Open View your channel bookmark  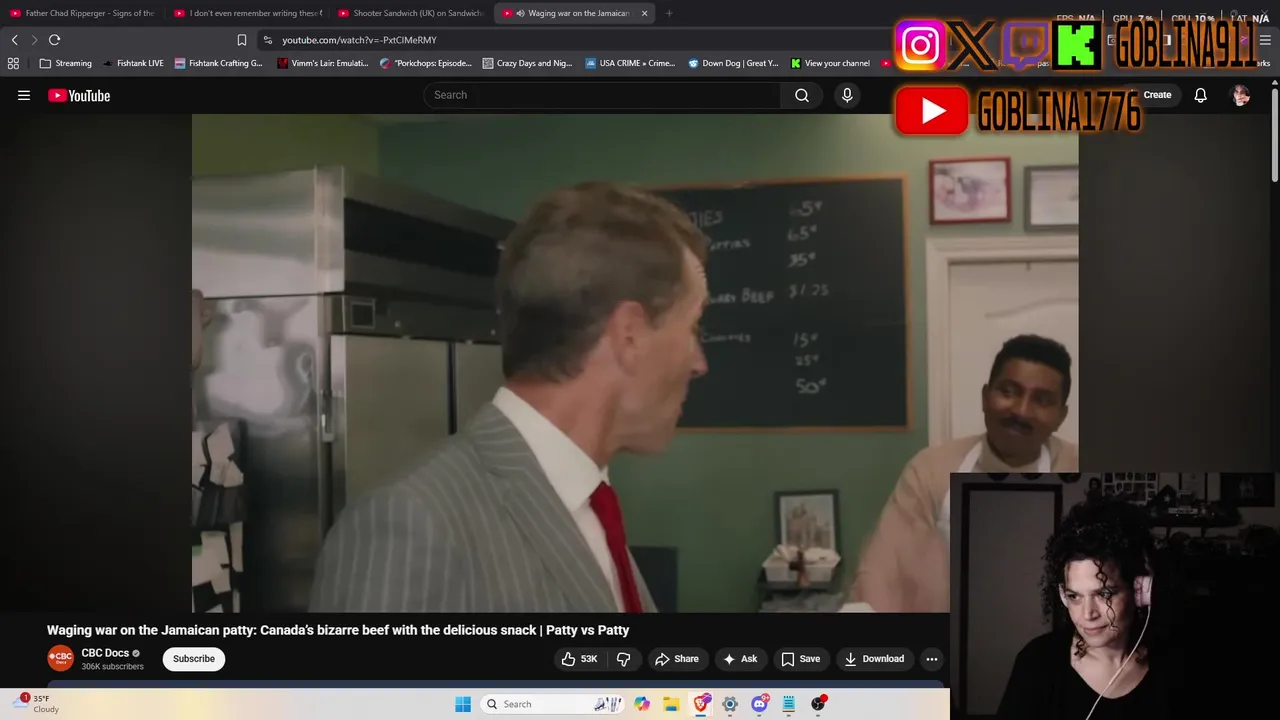tap(830, 63)
